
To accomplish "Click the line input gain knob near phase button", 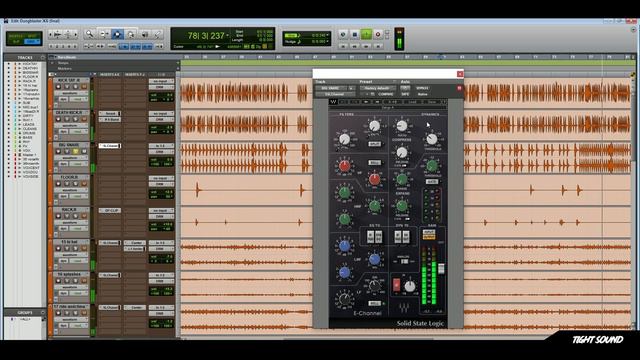I will pyautogui.click(x=409, y=286).
